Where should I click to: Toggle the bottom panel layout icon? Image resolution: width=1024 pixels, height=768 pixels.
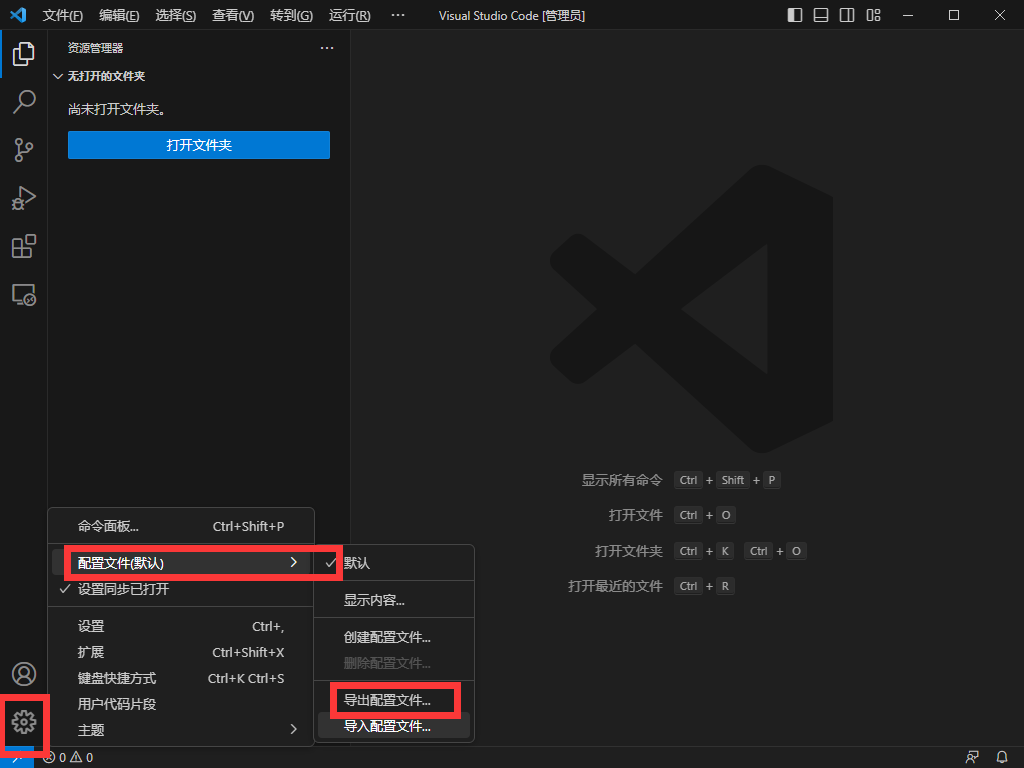pos(821,15)
